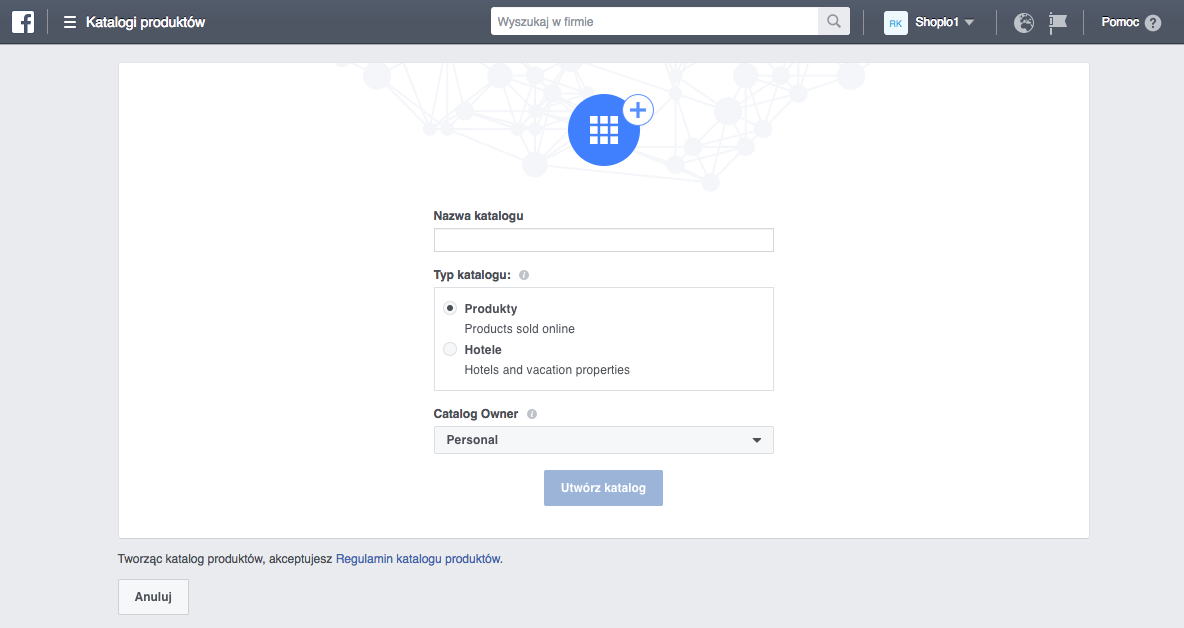This screenshot has height=628, width=1184.
Task: Click the flag pages icon
Action: (x=1058, y=23)
